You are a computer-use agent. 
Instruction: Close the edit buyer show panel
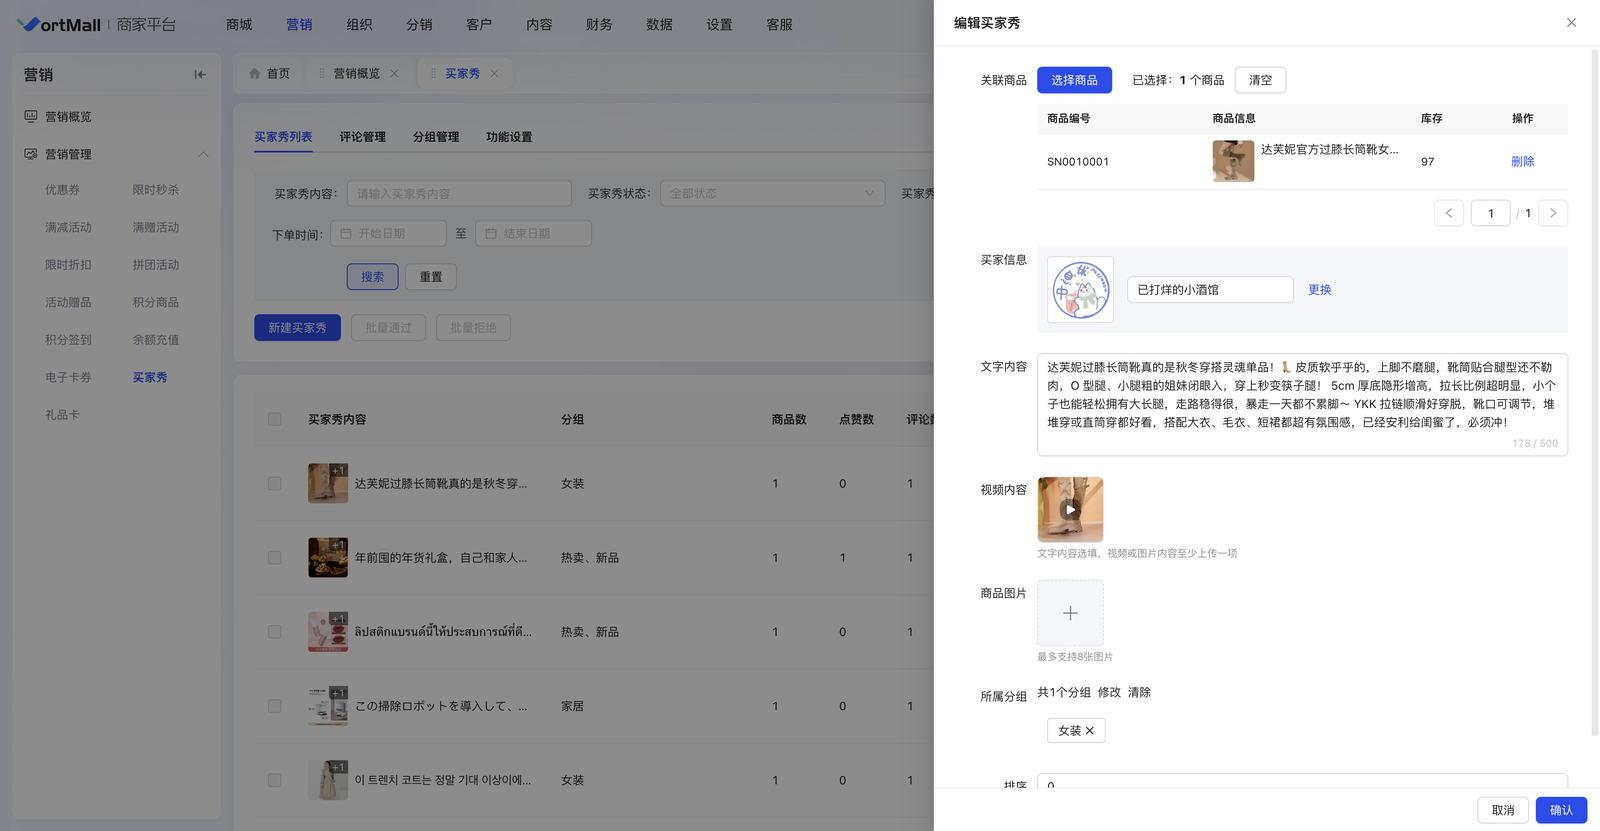(1571, 23)
